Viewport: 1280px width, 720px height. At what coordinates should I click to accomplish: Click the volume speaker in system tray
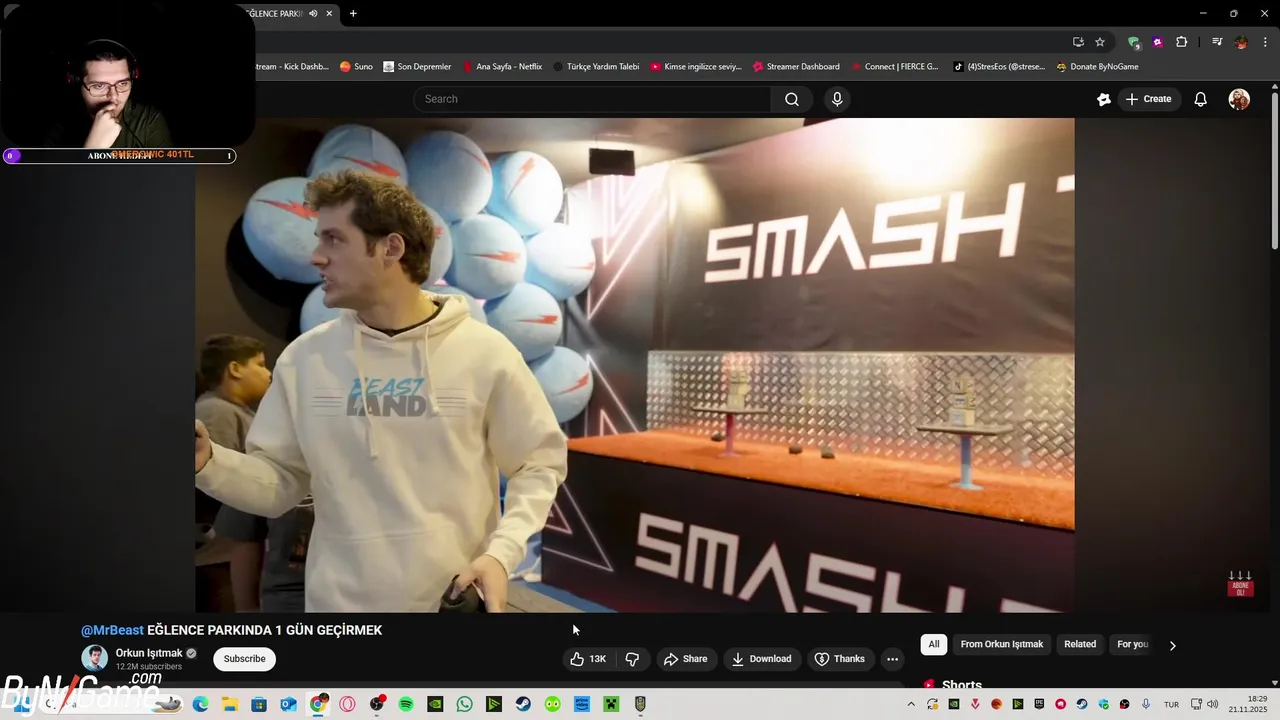coord(1214,704)
